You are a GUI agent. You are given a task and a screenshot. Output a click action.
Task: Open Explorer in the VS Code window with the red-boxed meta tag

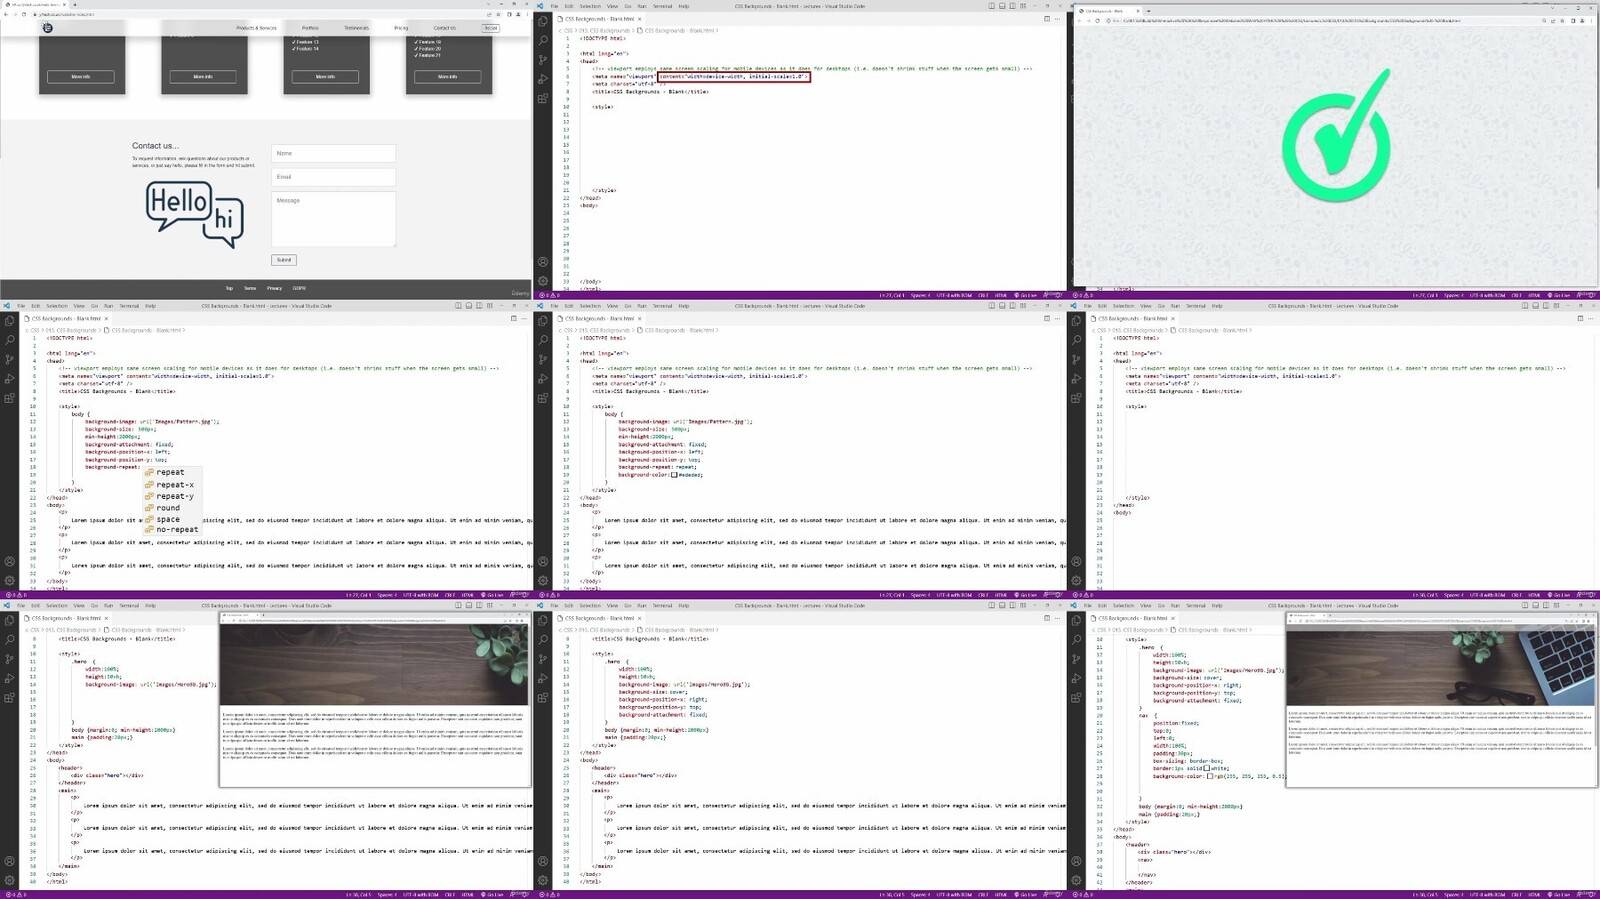[x=543, y=21]
